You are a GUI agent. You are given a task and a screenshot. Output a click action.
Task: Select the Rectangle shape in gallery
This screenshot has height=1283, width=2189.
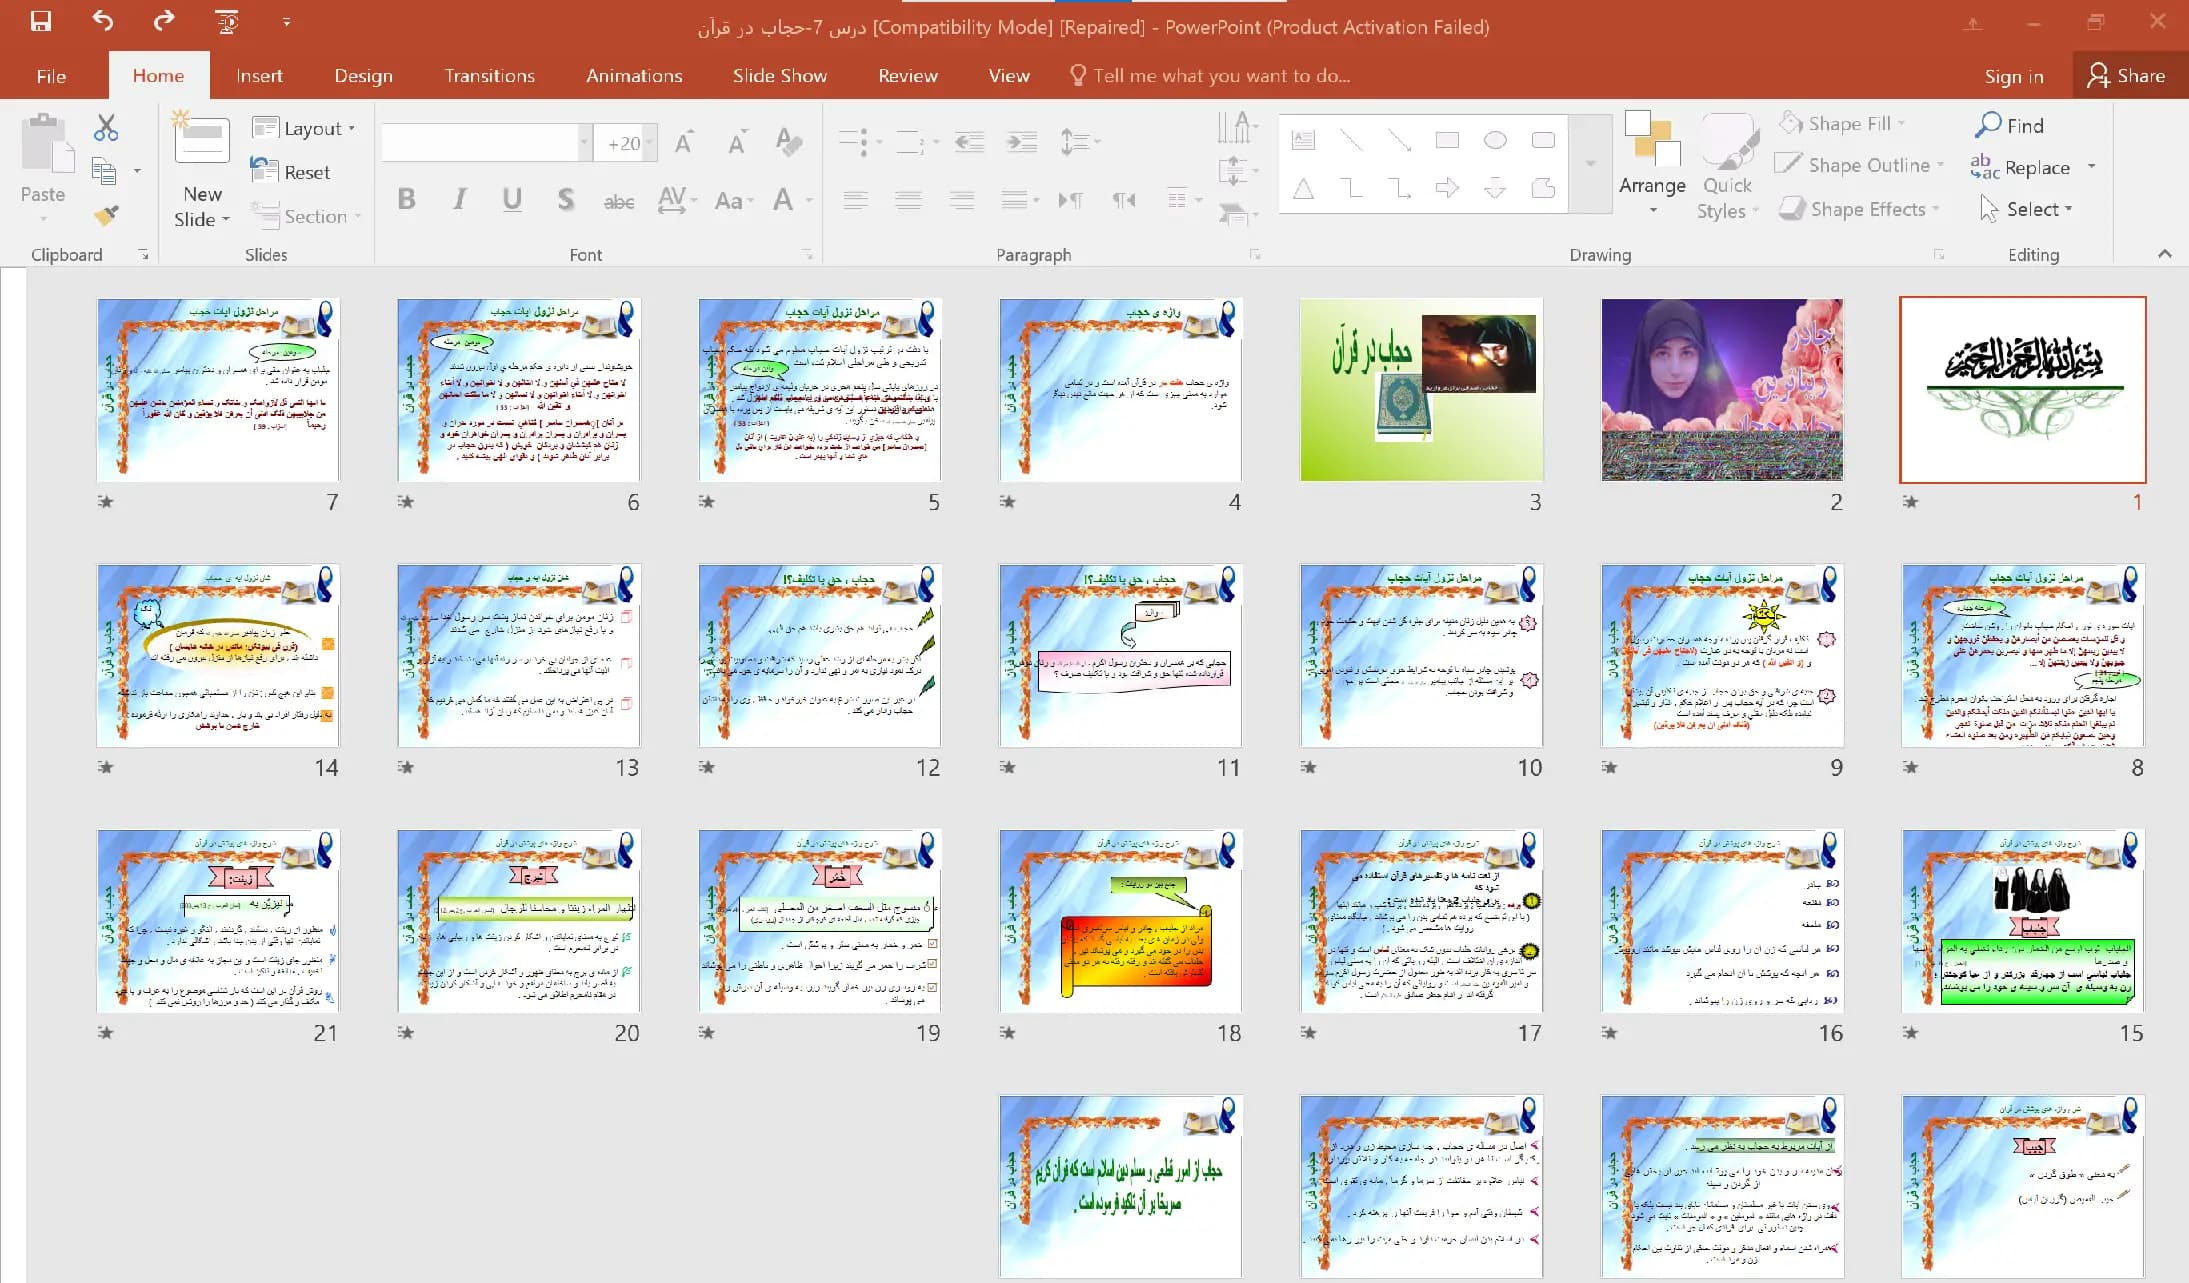click(1447, 140)
